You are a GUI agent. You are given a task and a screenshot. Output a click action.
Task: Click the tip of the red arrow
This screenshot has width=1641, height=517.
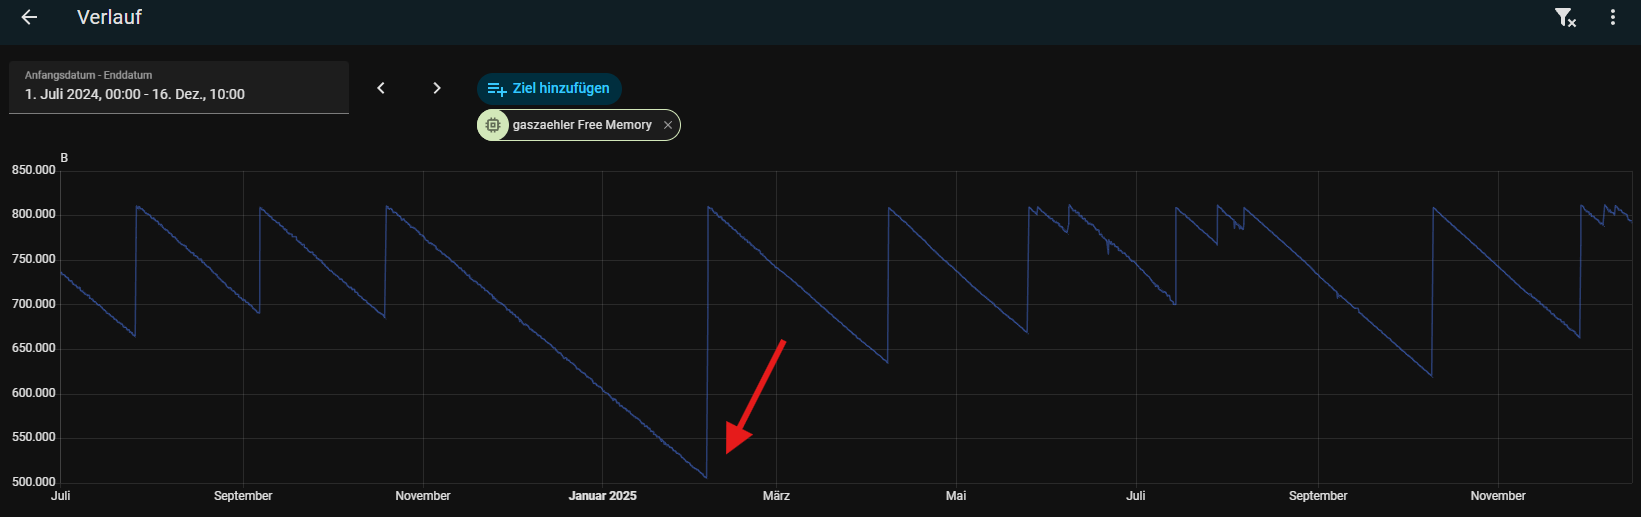coord(729,451)
